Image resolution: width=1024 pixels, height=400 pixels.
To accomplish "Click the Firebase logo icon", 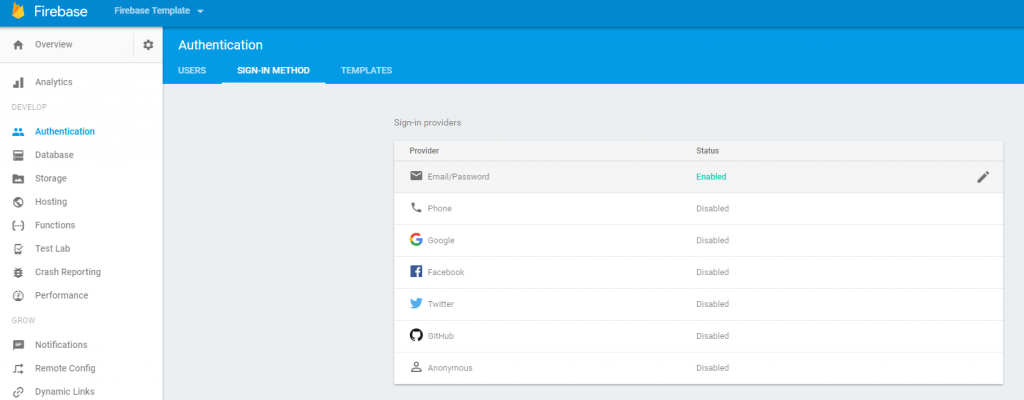I will [18, 12].
